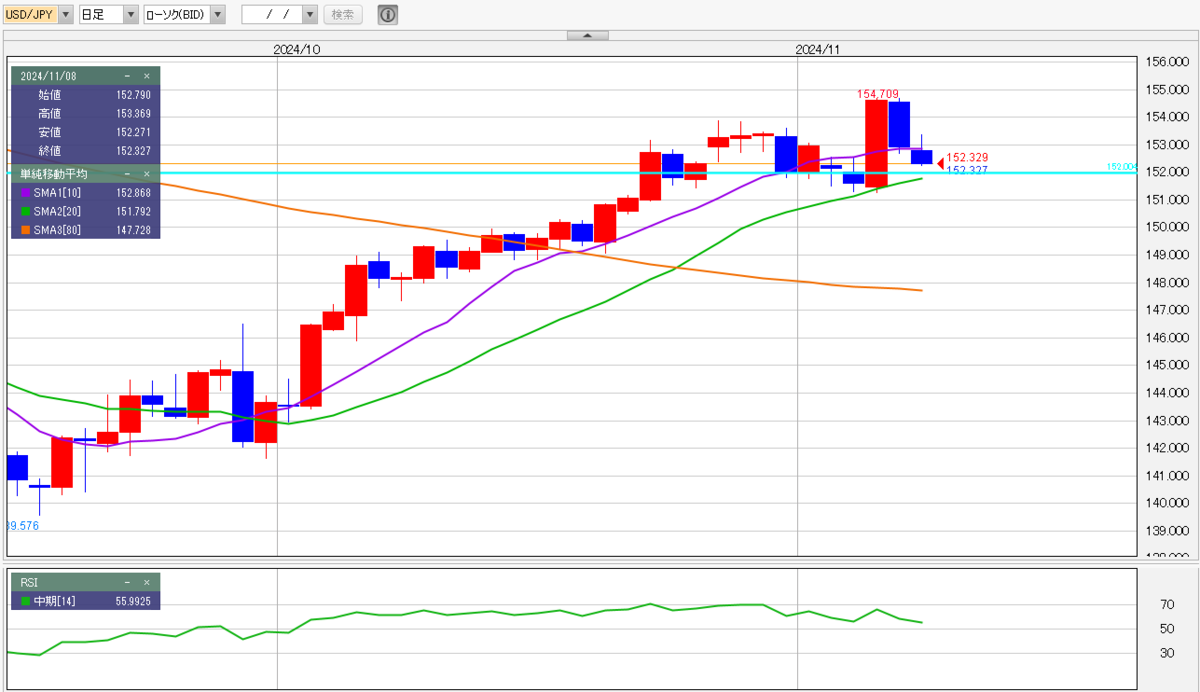This screenshot has width=1200, height=692.
Task: Click the 148.000 price axis label
Action: click(x=1166, y=283)
